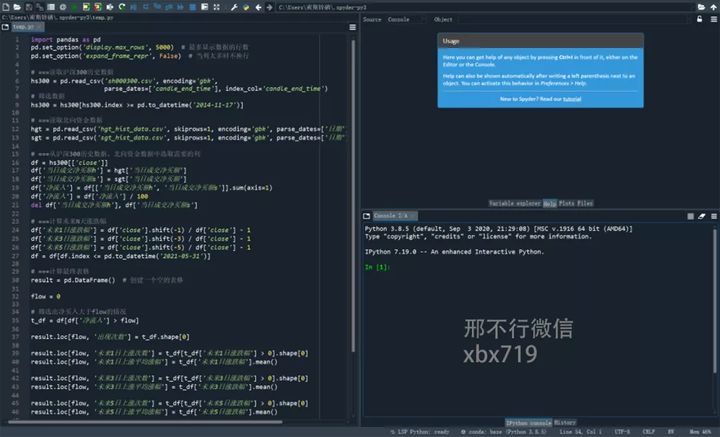Switch to the Files tab
Image resolution: width=720 pixels, height=437 pixels.
(585, 203)
